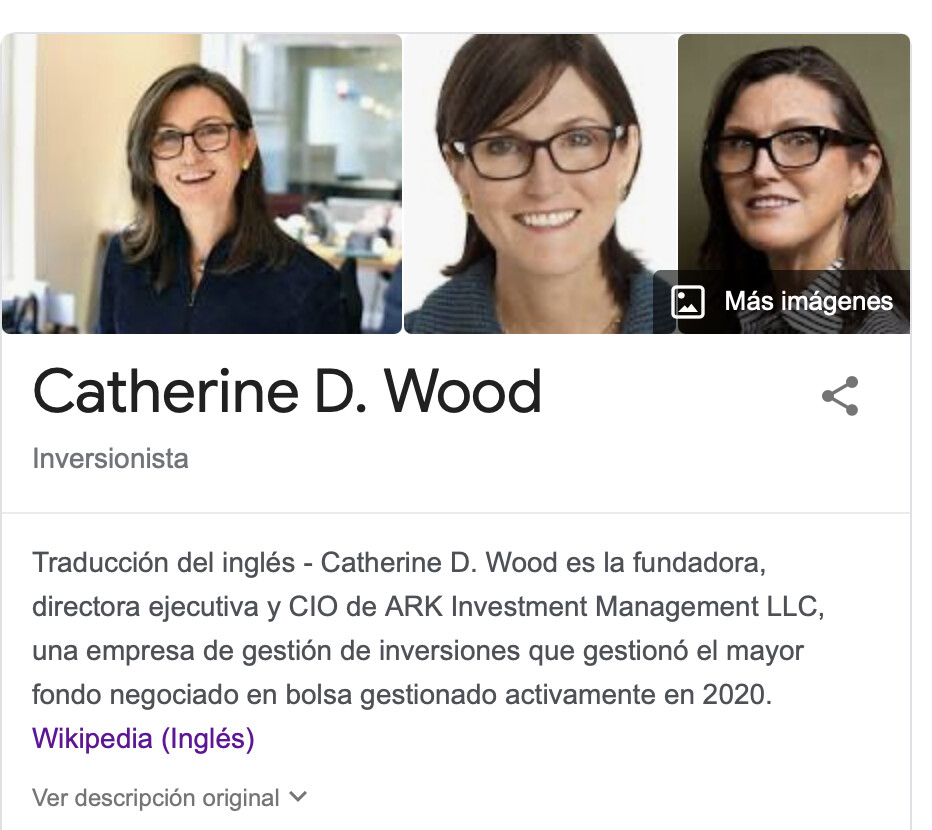Click the Traducción del inglés label
This screenshot has height=830, width=932.
coord(163,563)
